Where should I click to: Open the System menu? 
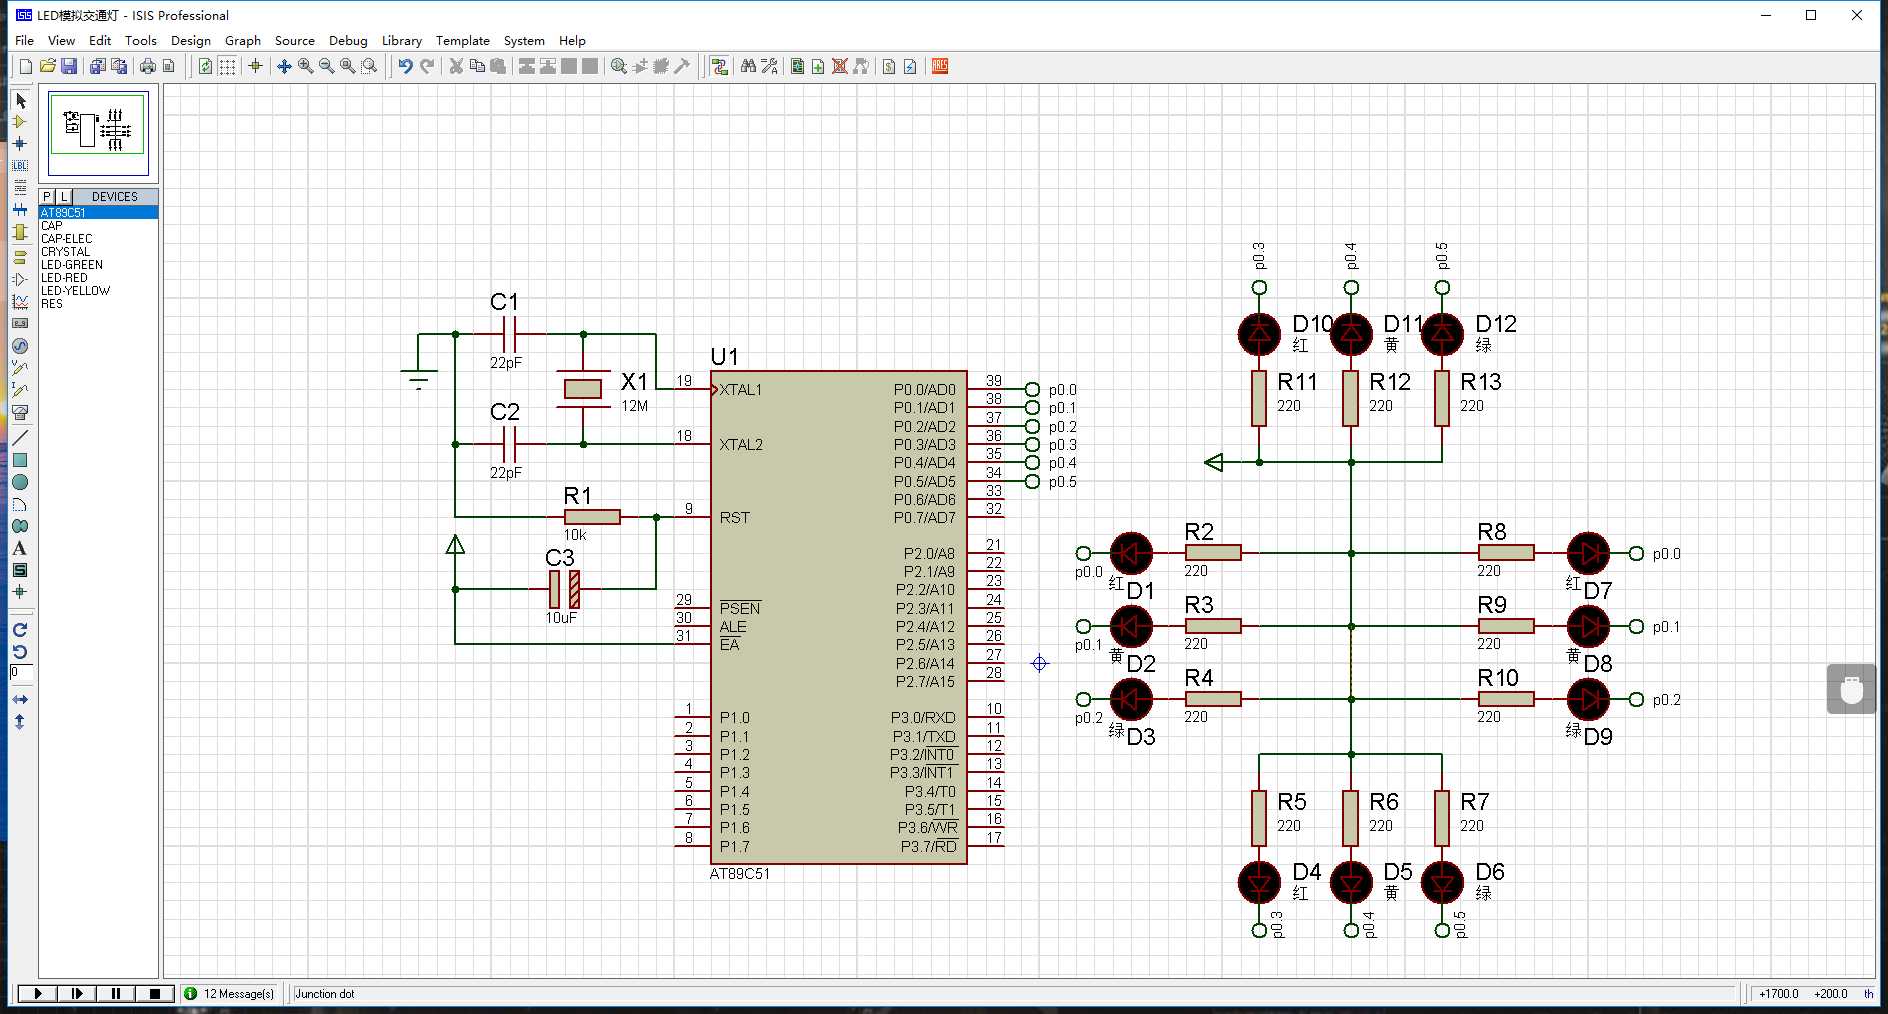tap(524, 41)
